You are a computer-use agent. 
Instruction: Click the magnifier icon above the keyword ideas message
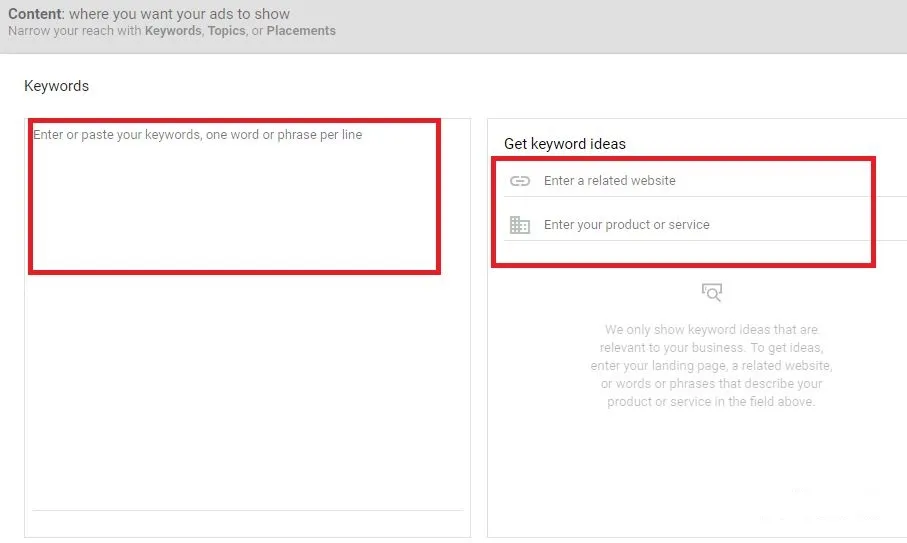tap(711, 292)
